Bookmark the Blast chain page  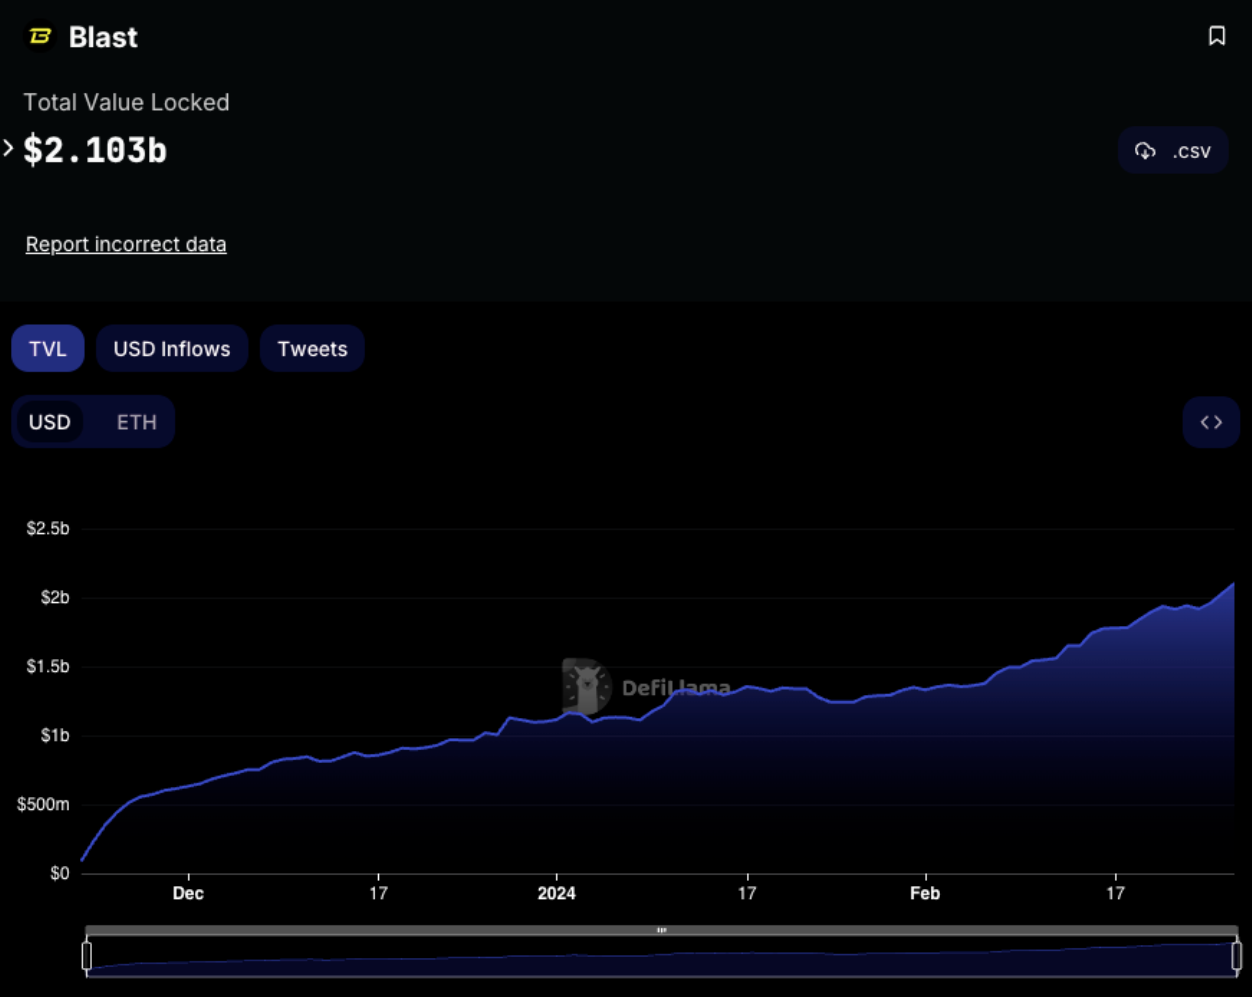tap(1216, 36)
